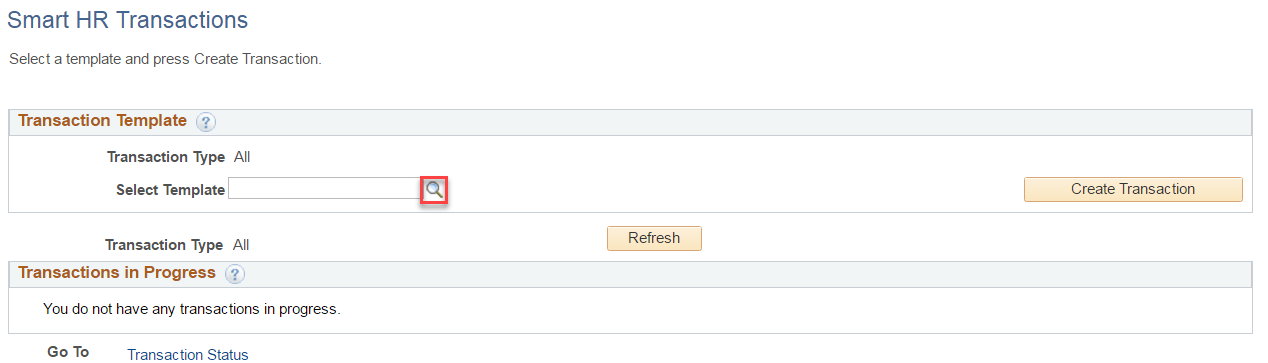
Task: Click the Smart HR Transactions page title
Action: (x=128, y=20)
